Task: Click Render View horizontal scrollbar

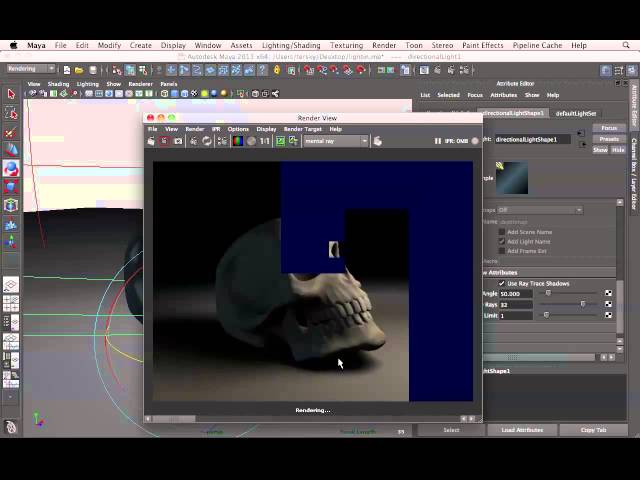Action: tap(309, 418)
